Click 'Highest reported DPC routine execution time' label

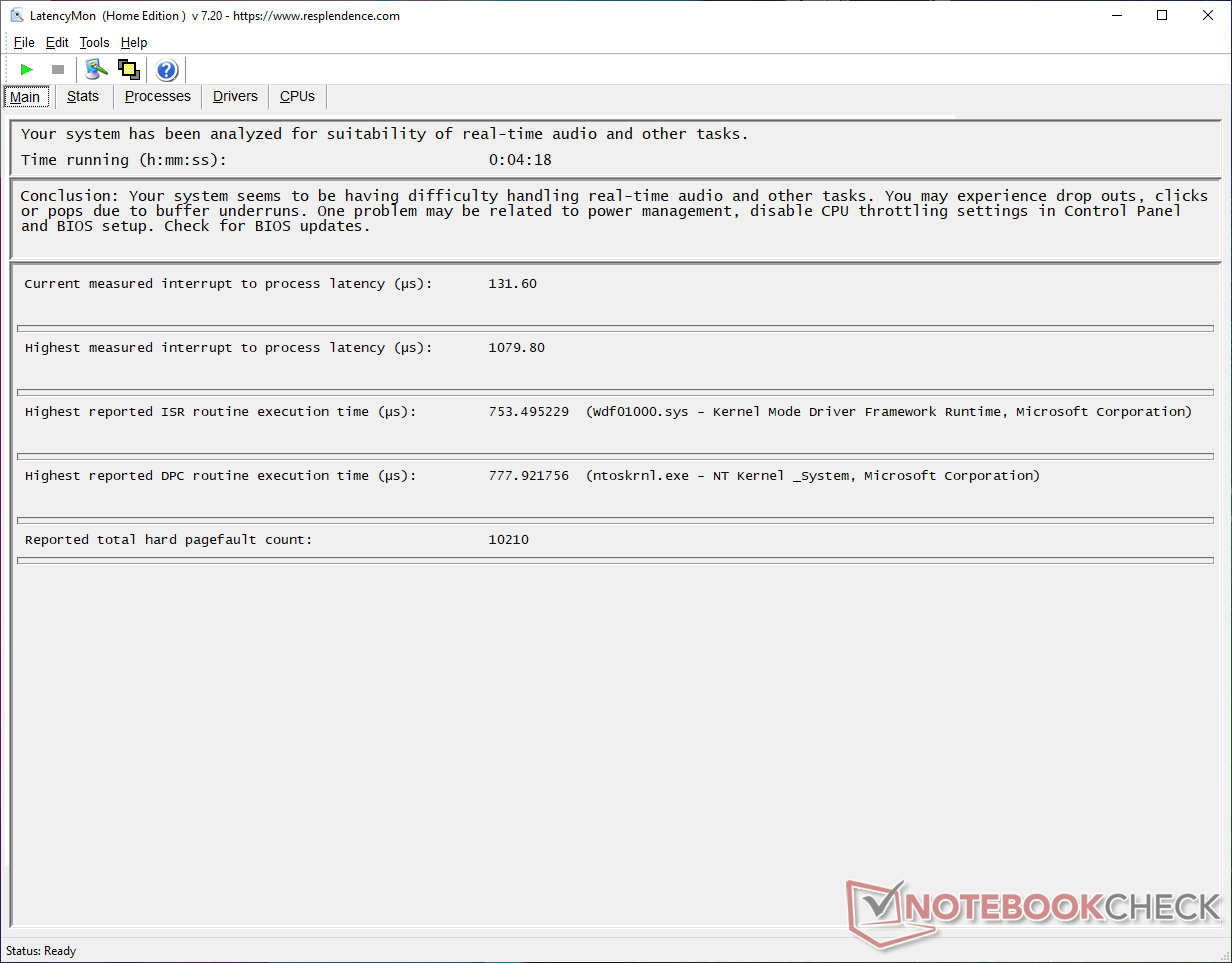(x=220, y=476)
